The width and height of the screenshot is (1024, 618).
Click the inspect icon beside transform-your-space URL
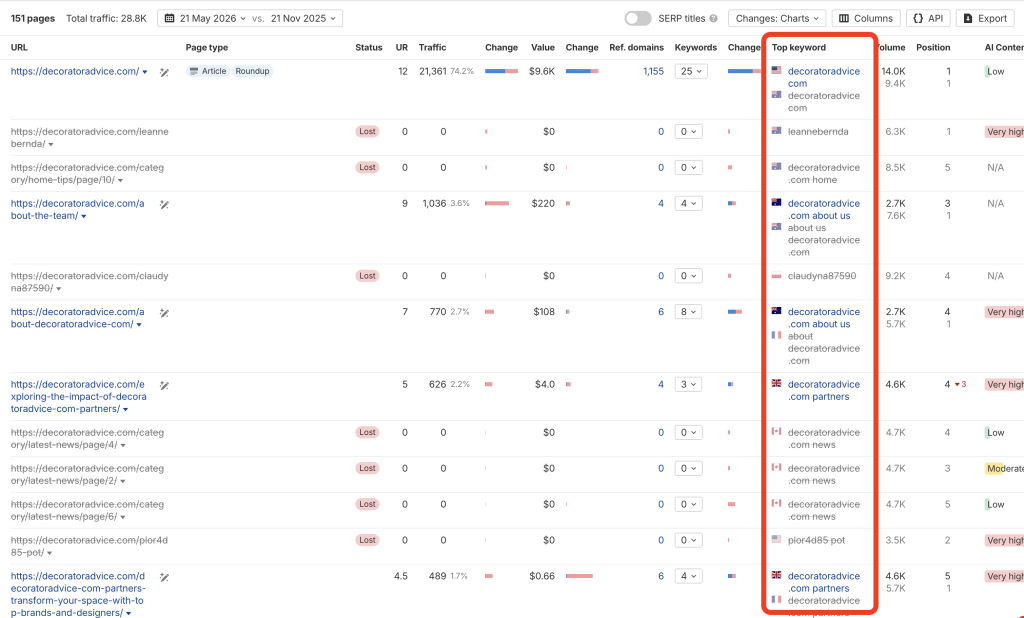click(165, 577)
